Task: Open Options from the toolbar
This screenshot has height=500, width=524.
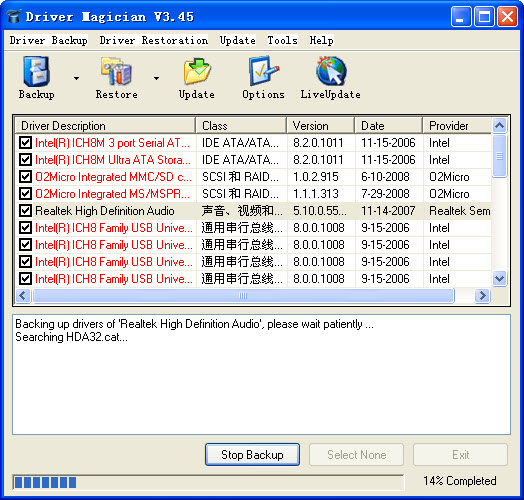Action: tap(263, 78)
